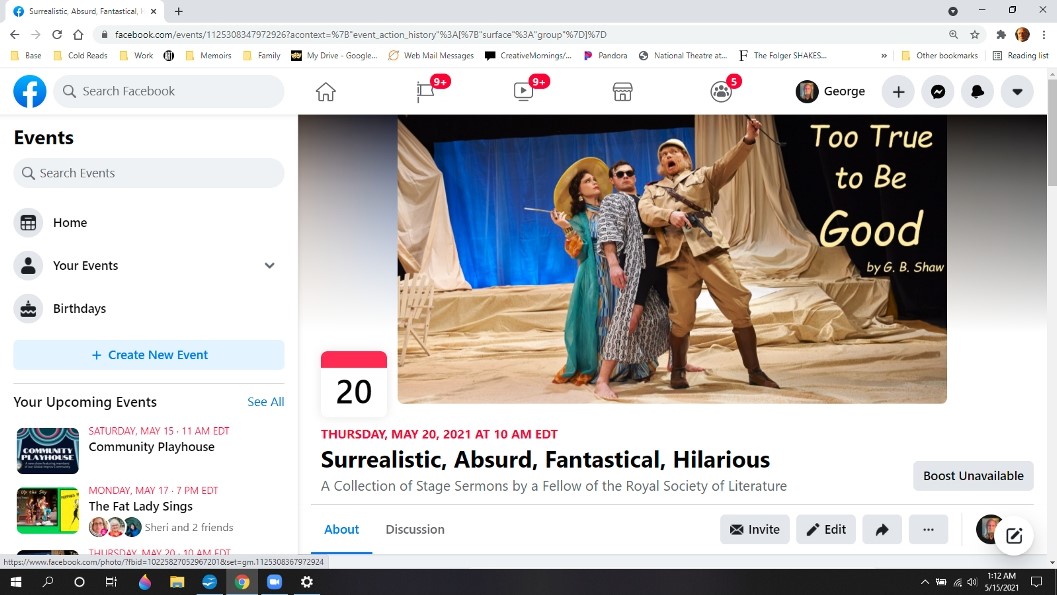This screenshot has height=595, width=1057.
Task: Click the plus Create icon
Action: tap(898, 92)
